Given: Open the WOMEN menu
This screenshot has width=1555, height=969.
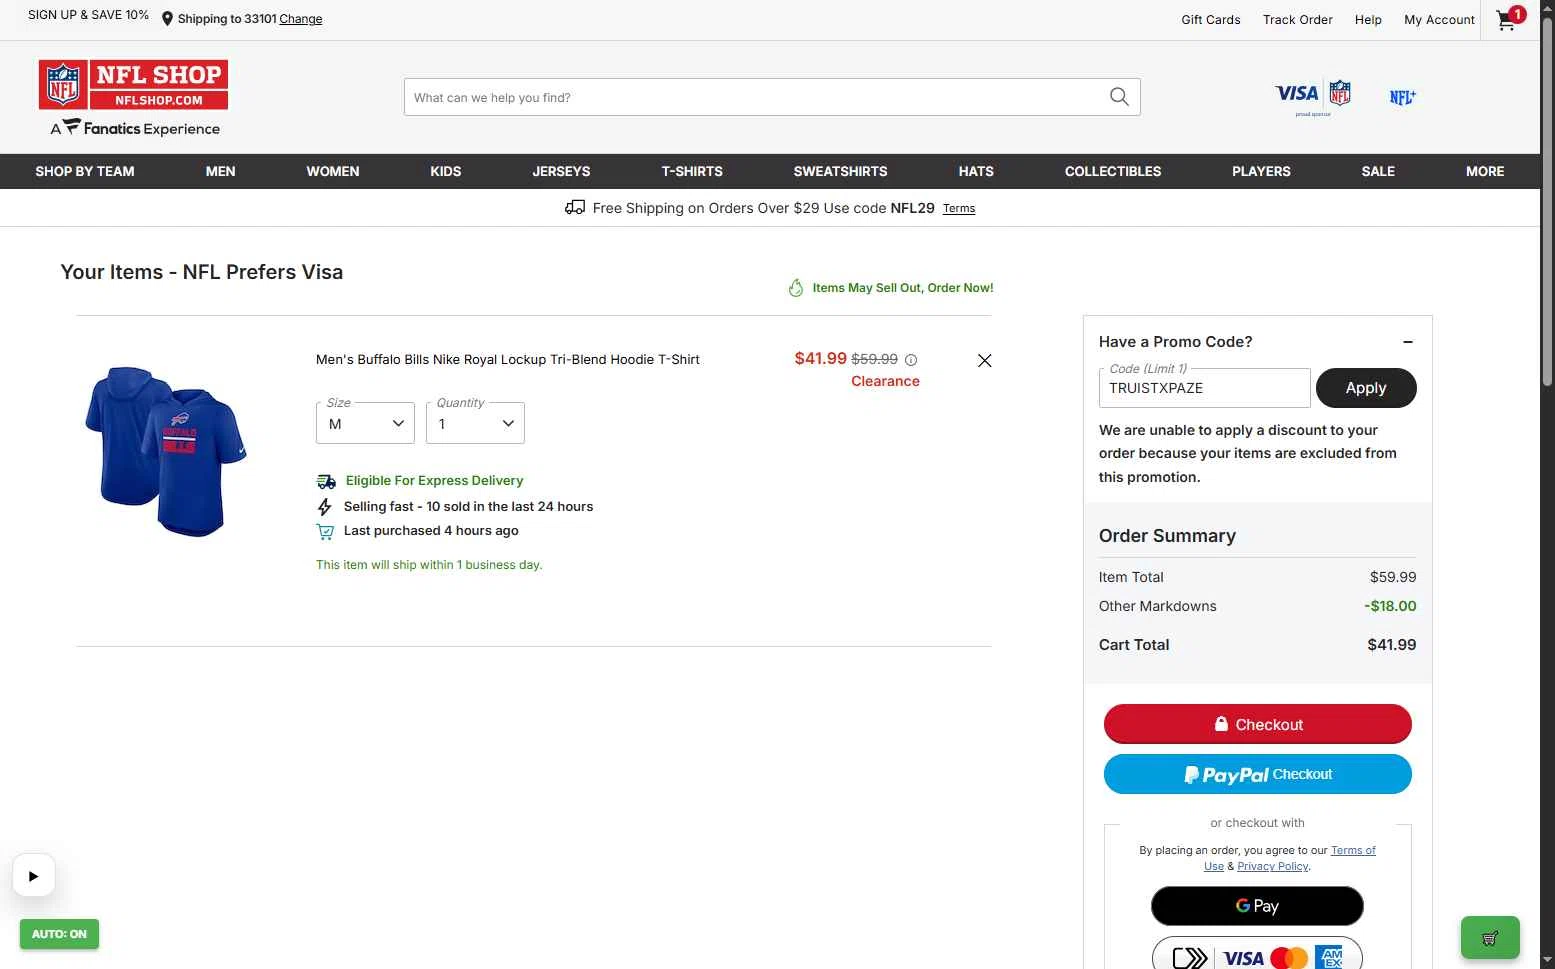Looking at the screenshot, I should [333, 171].
